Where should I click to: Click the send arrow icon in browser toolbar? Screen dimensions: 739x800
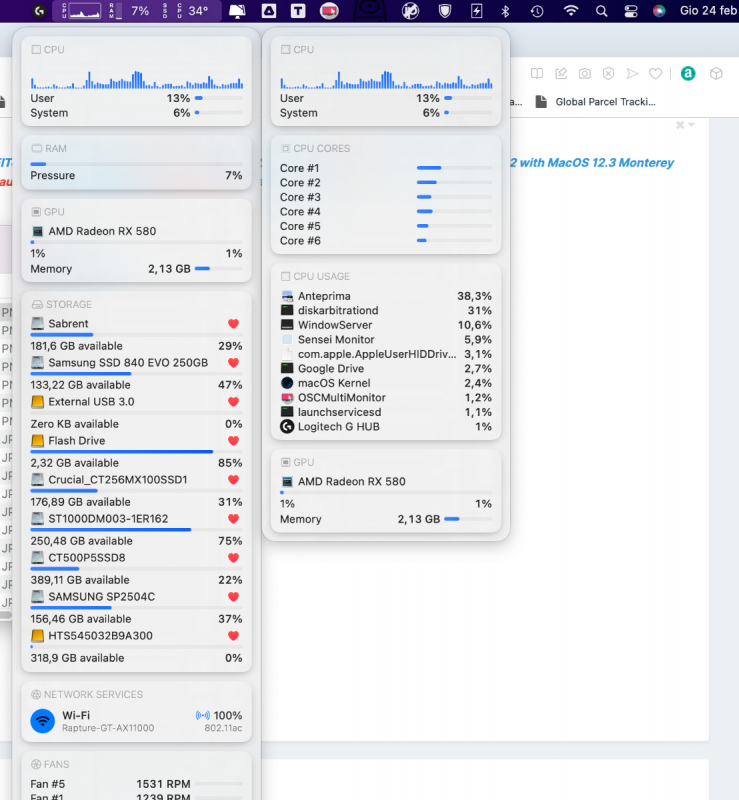coord(632,73)
